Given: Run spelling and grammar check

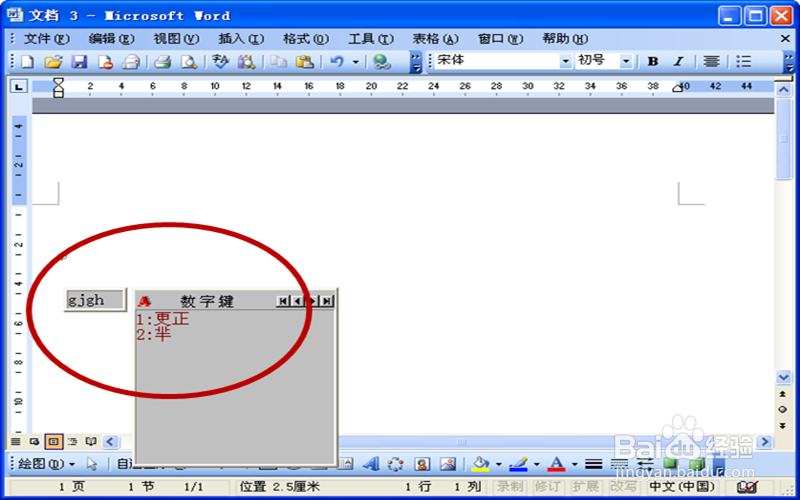Looking at the screenshot, I should (220, 62).
